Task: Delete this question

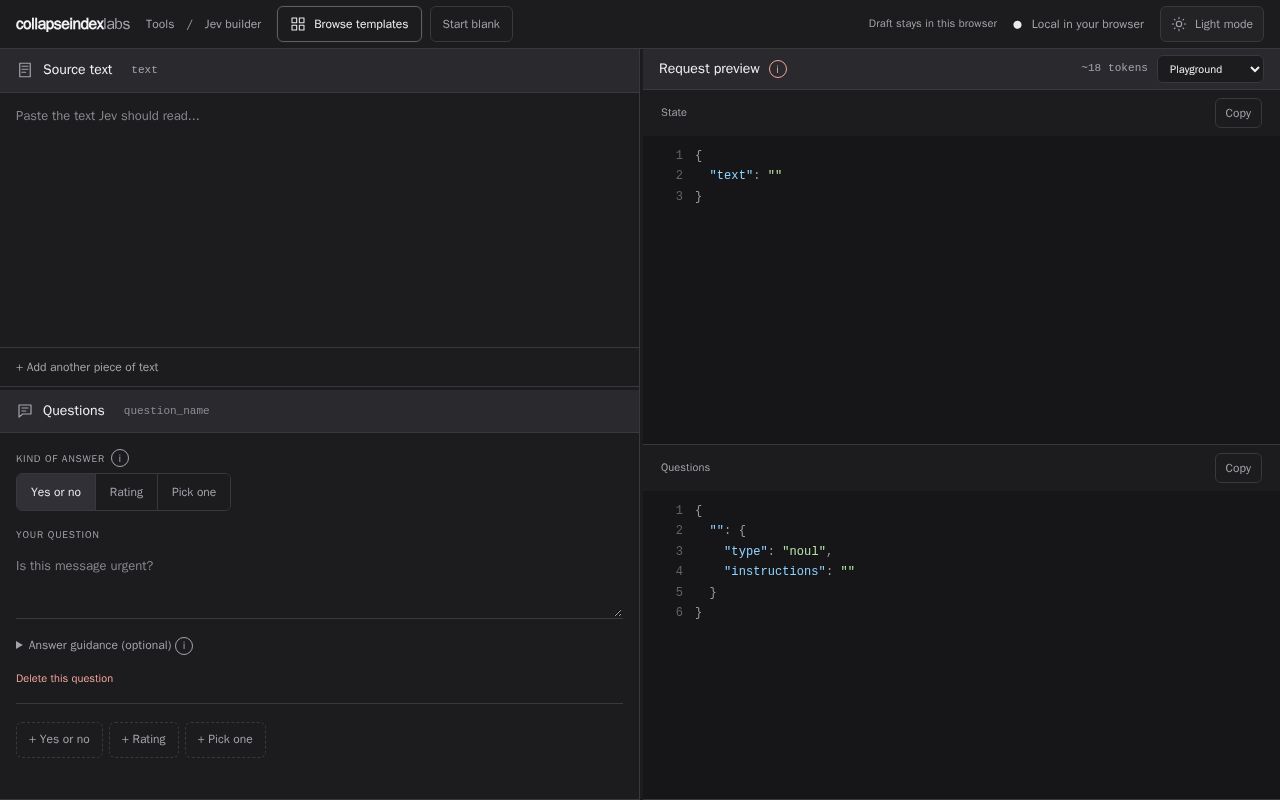Action: (64, 678)
